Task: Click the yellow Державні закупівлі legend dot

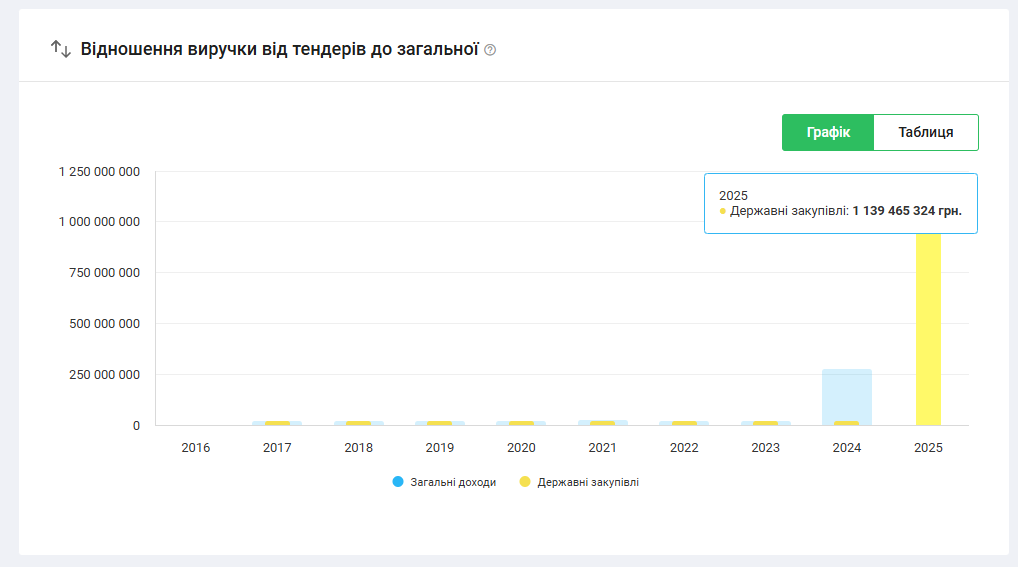Action: [x=525, y=482]
